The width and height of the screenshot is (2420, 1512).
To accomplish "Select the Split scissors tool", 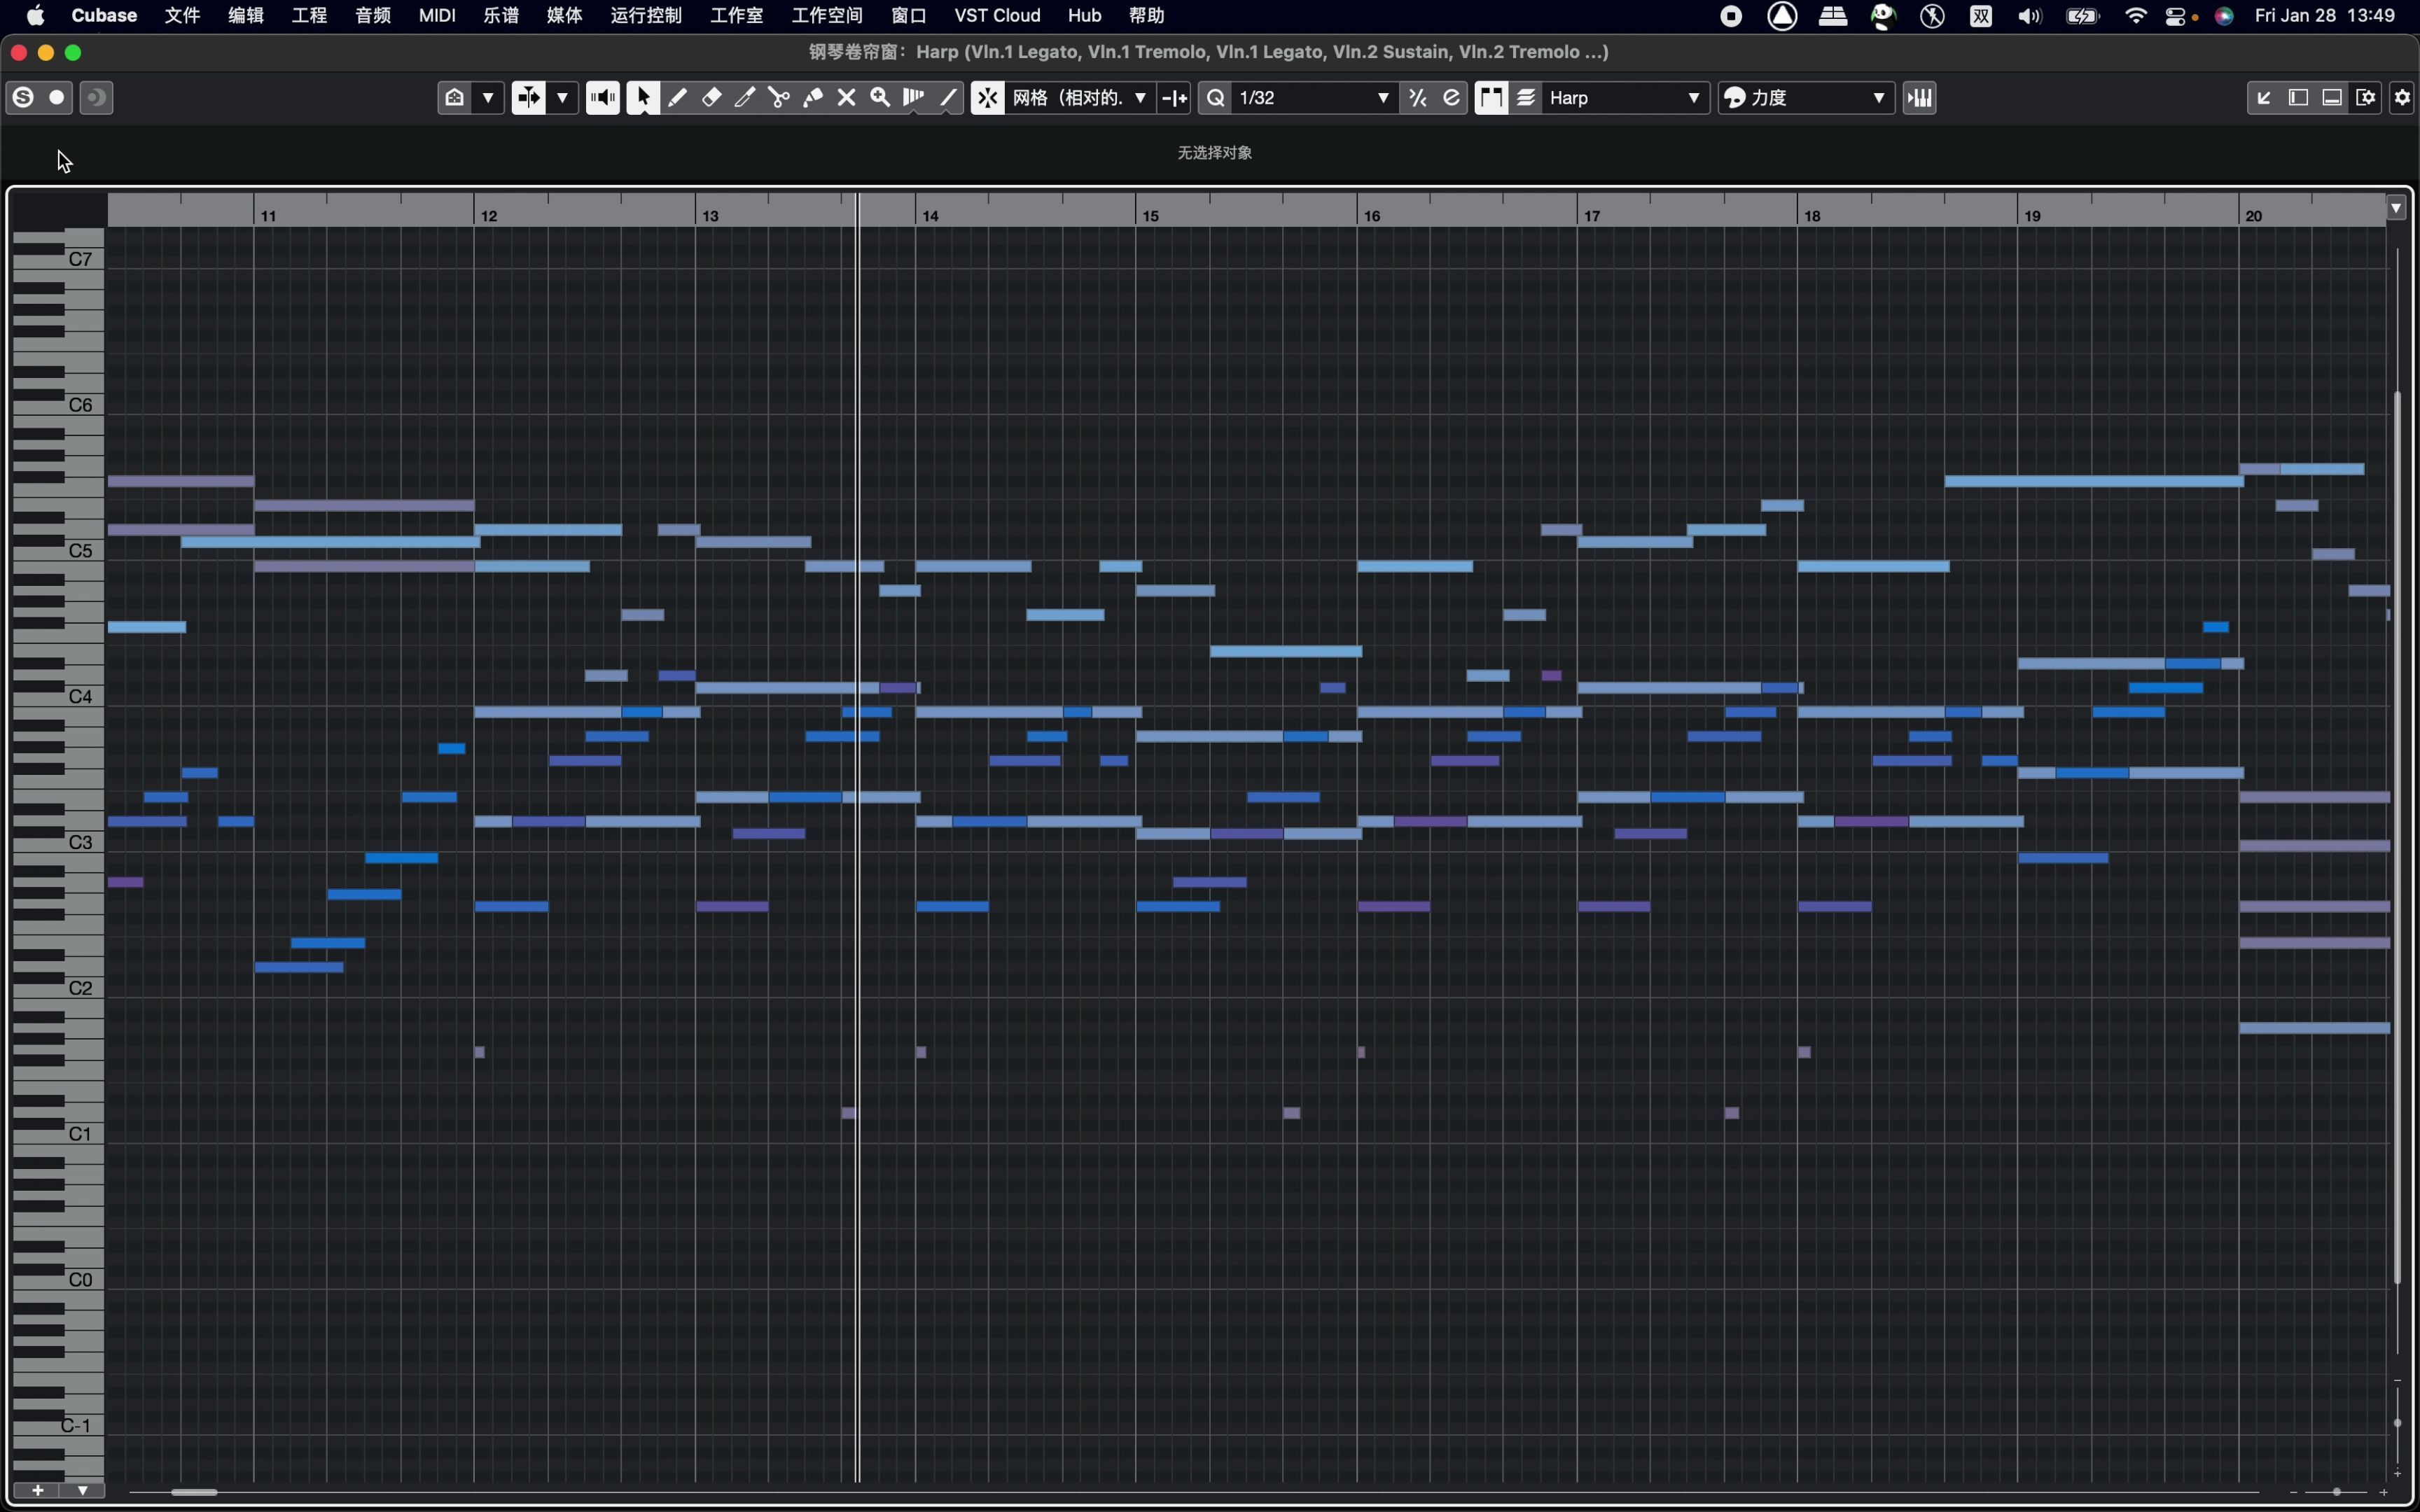I will (x=779, y=97).
